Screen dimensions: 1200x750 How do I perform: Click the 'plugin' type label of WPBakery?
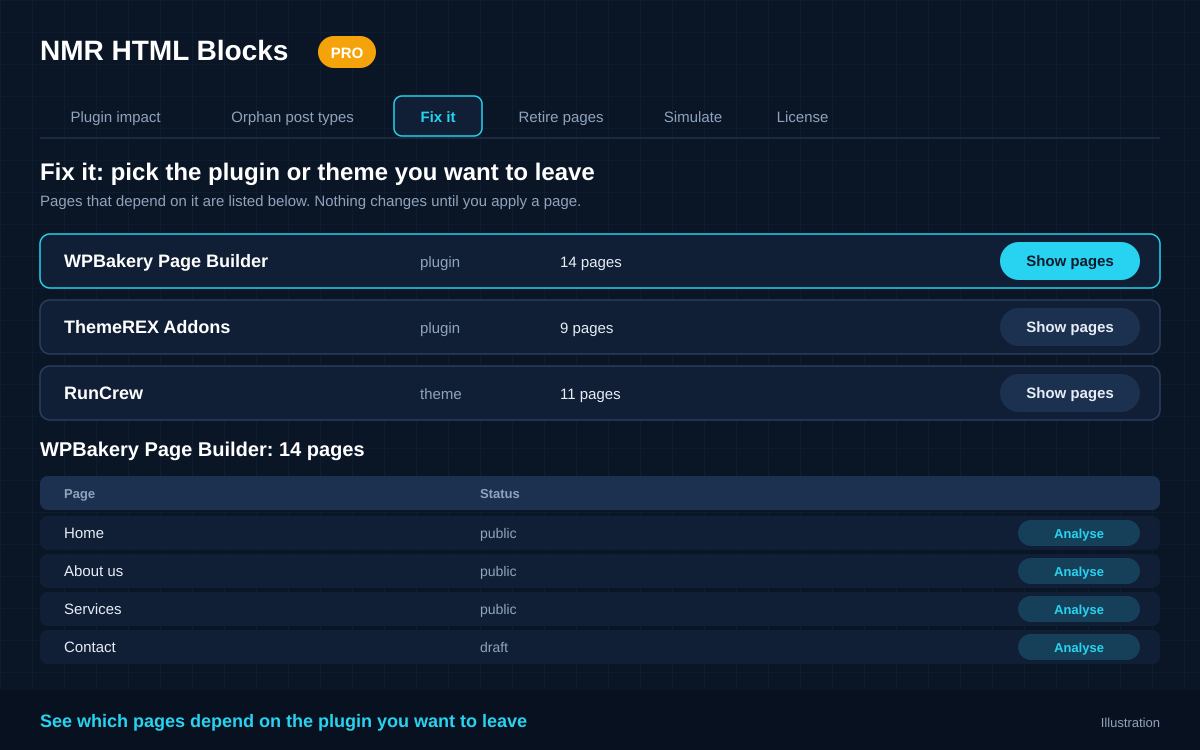(440, 262)
